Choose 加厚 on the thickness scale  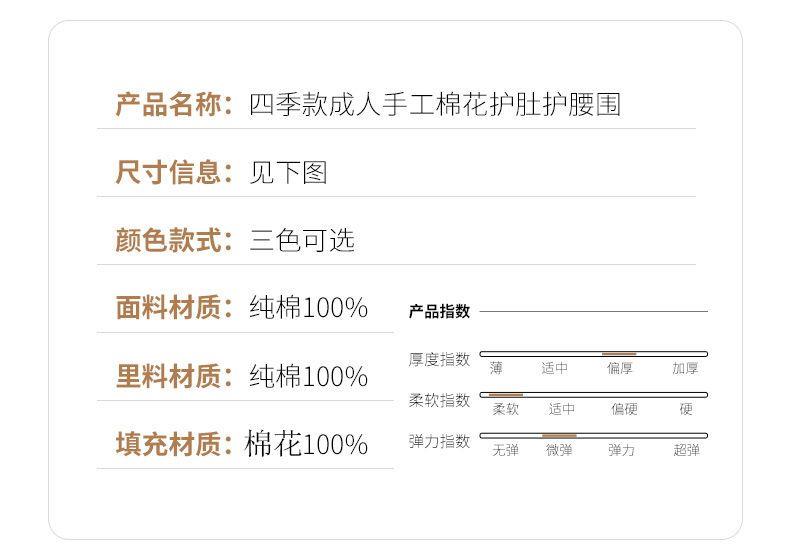[685, 369]
